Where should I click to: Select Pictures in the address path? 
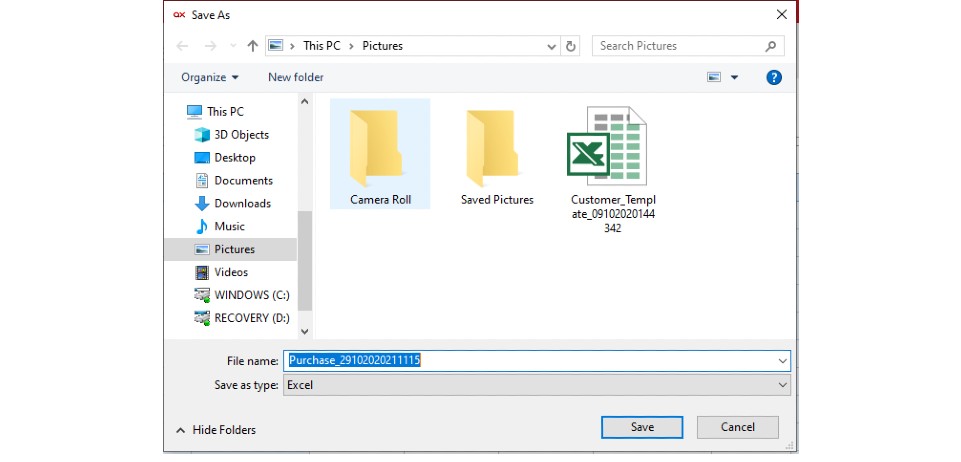[x=382, y=46]
